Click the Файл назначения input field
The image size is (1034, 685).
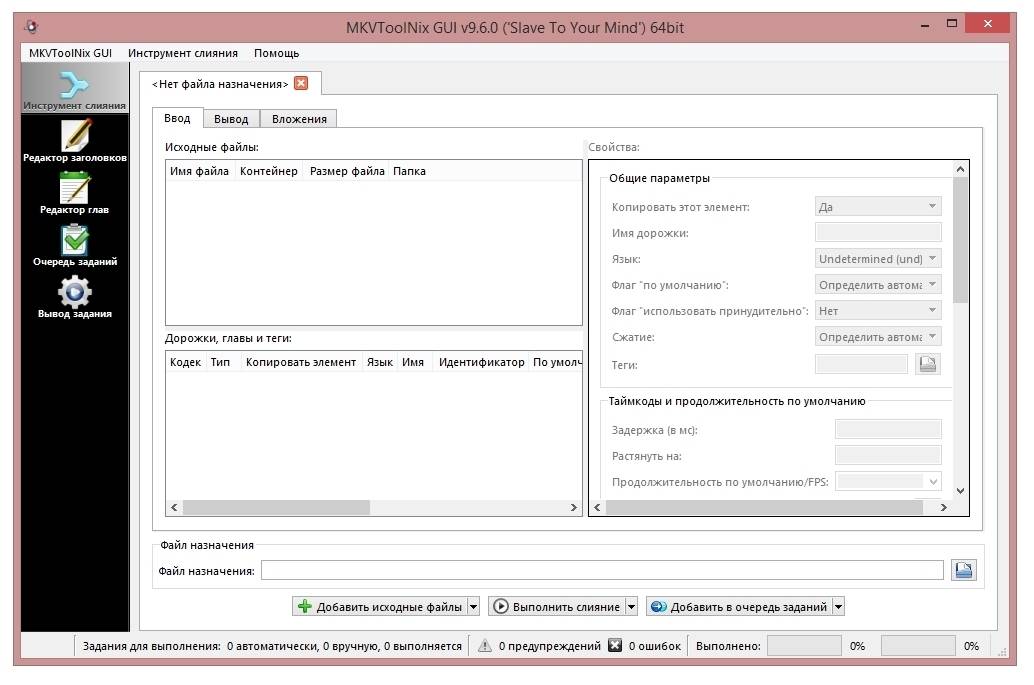[602, 570]
